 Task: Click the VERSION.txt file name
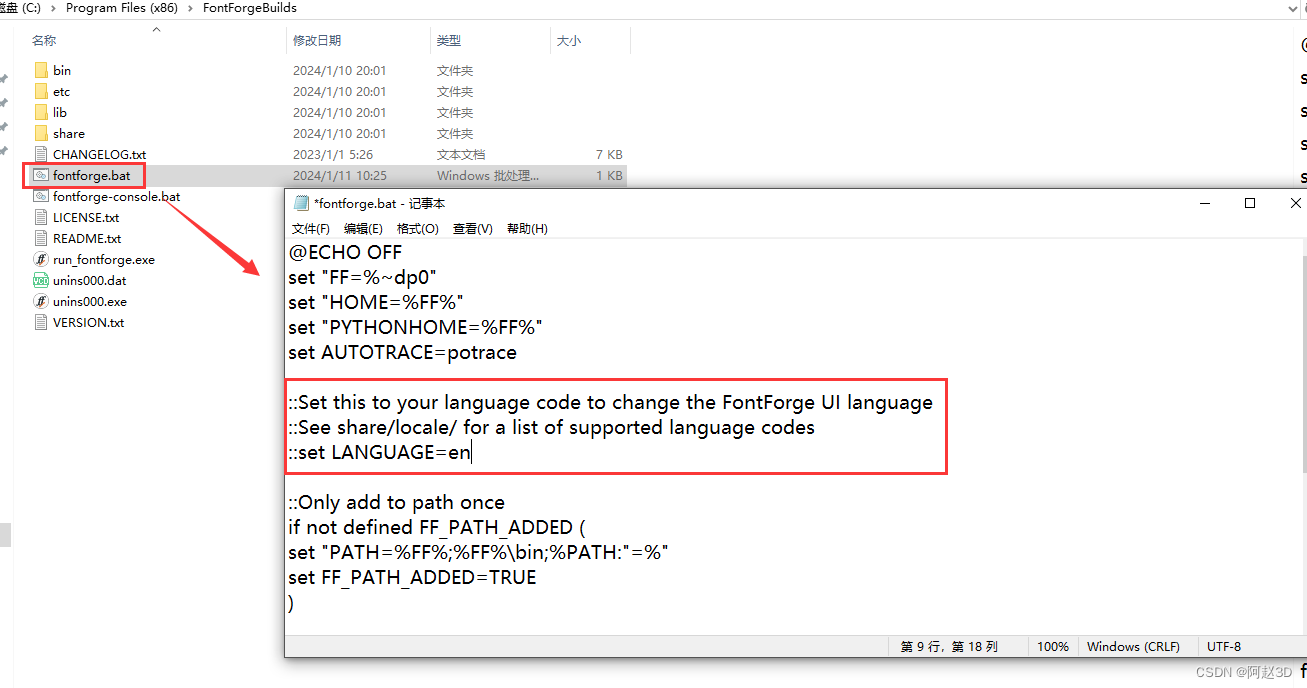(x=88, y=322)
